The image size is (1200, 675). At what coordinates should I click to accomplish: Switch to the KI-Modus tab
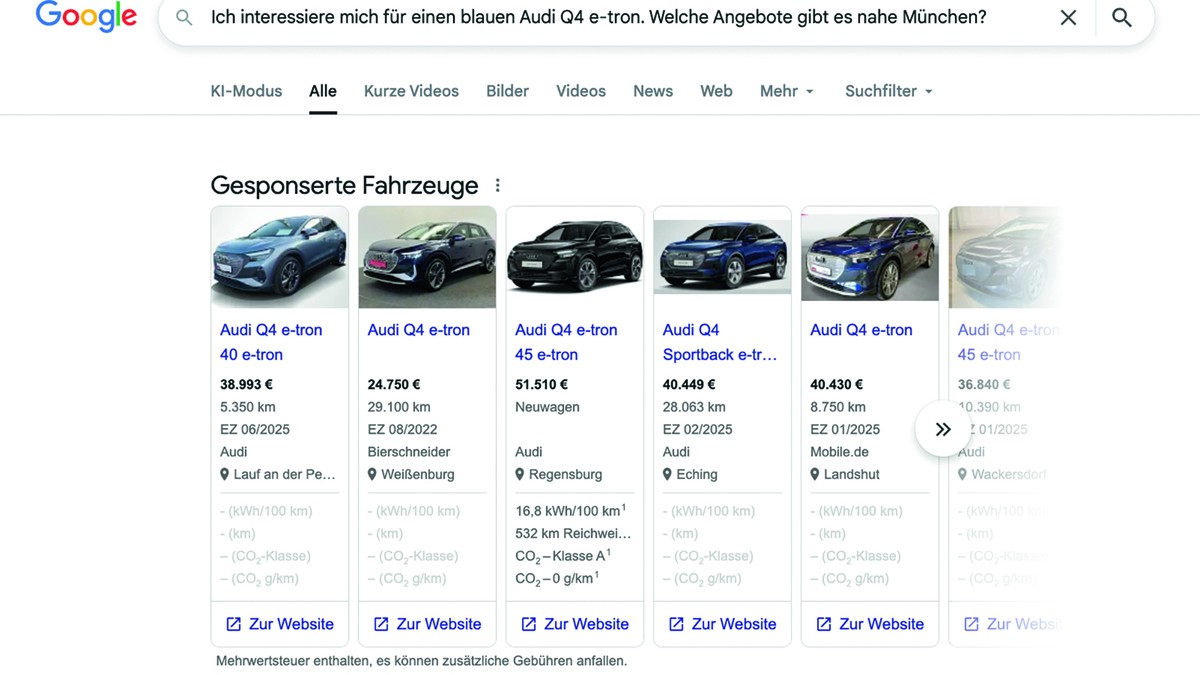click(246, 91)
